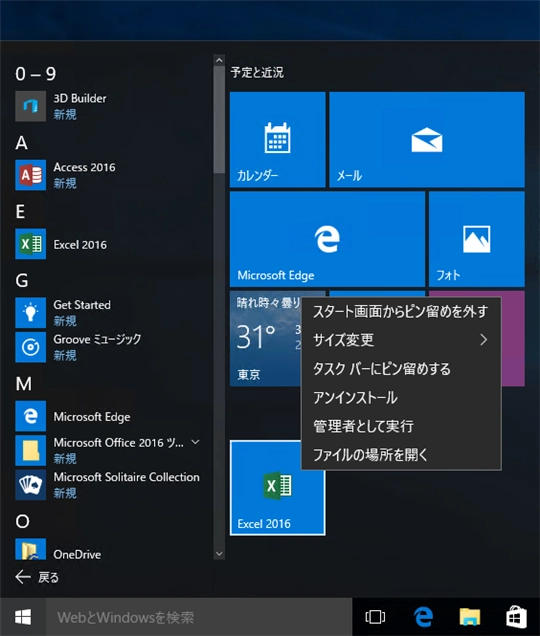Click the Windows Start button
The width and height of the screenshot is (540, 636).
[x=23, y=617]
